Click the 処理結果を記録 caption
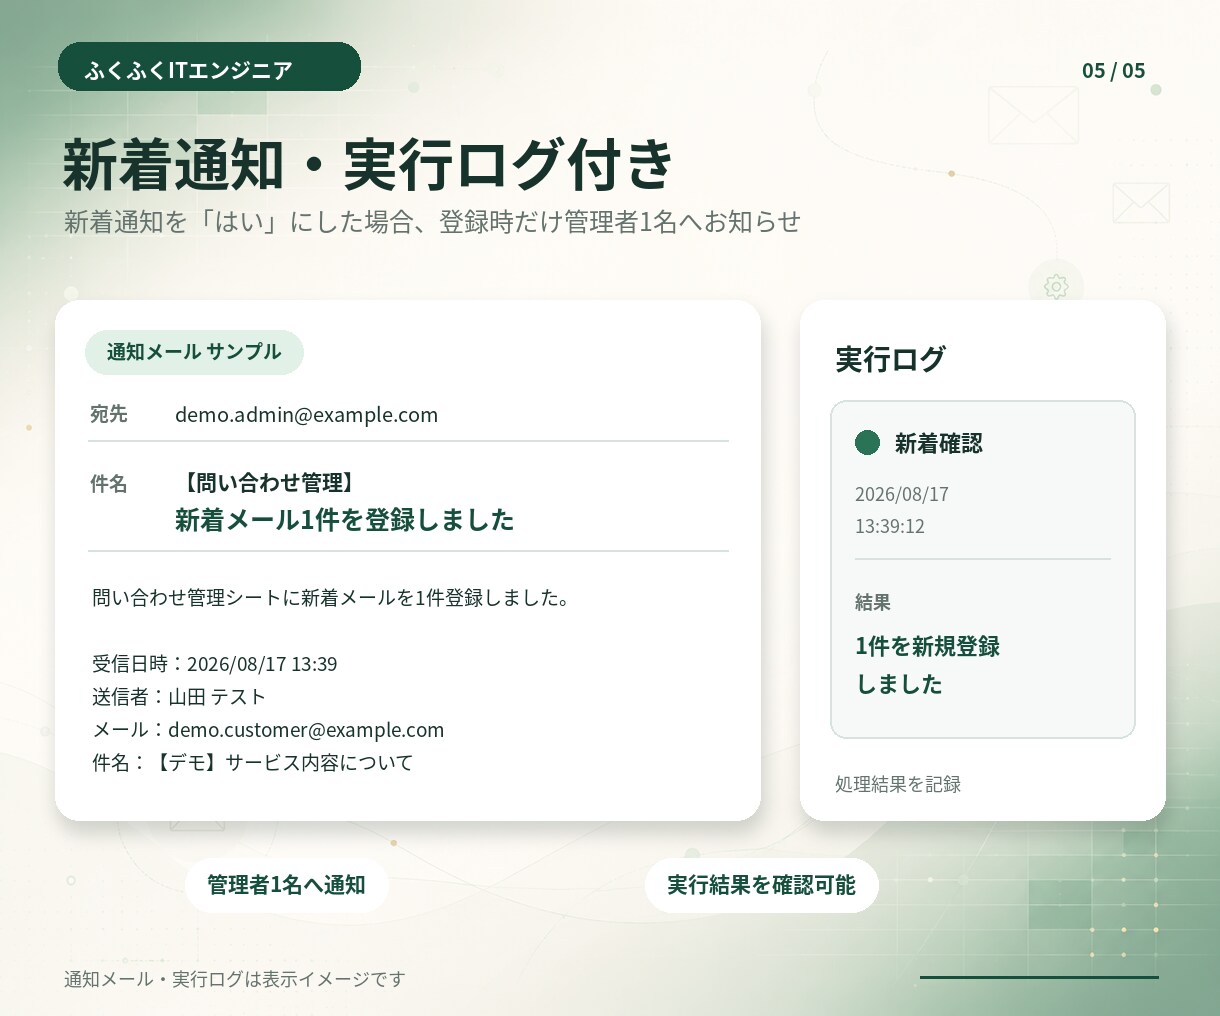Viewport: 1220px width, 1016px height. tap(897, 784)
